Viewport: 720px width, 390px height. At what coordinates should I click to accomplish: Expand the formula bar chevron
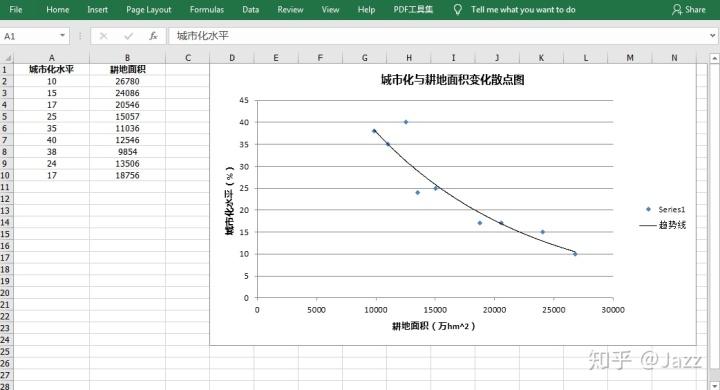(x=712, y=36)
